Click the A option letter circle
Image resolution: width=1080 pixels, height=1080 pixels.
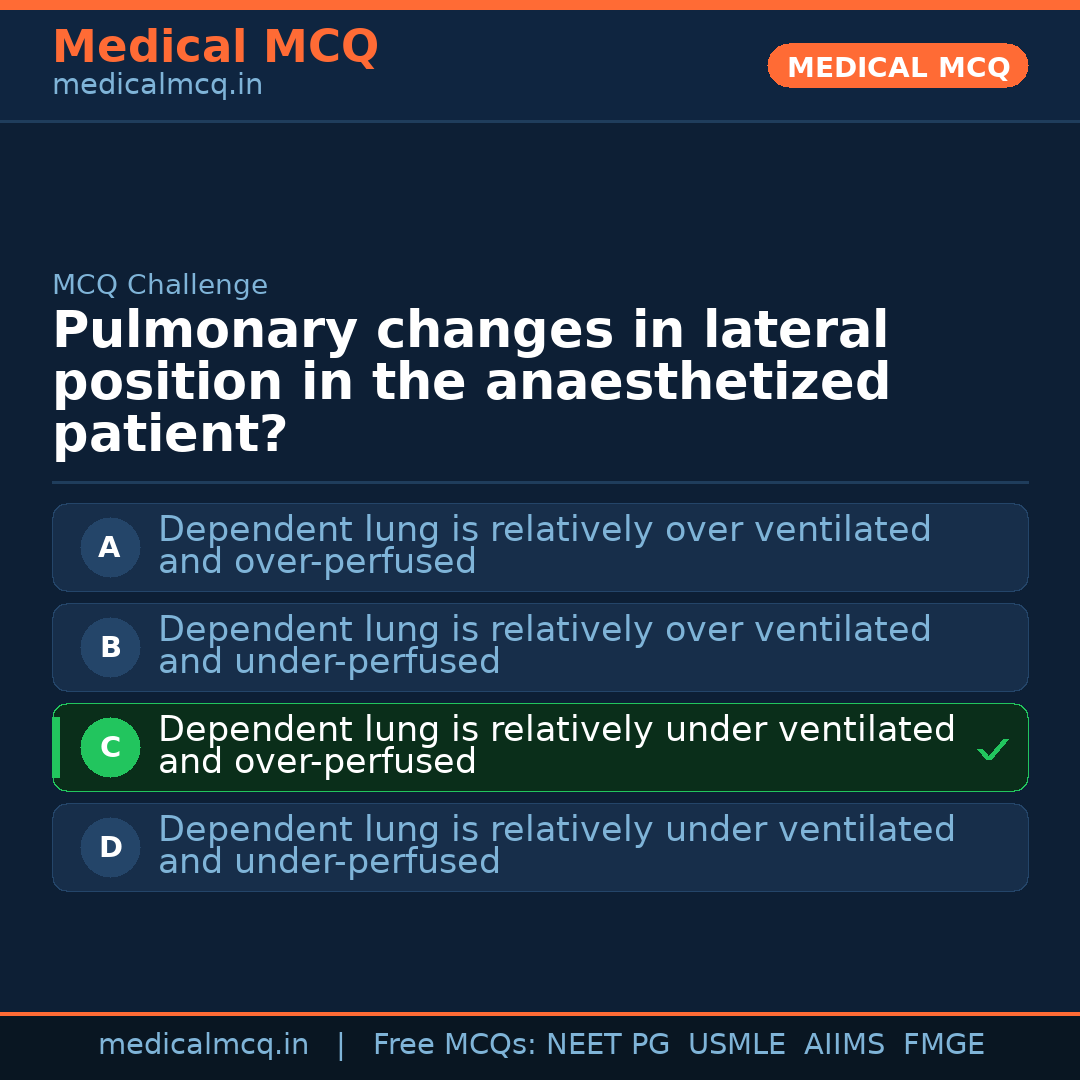(x=110, y=547)
